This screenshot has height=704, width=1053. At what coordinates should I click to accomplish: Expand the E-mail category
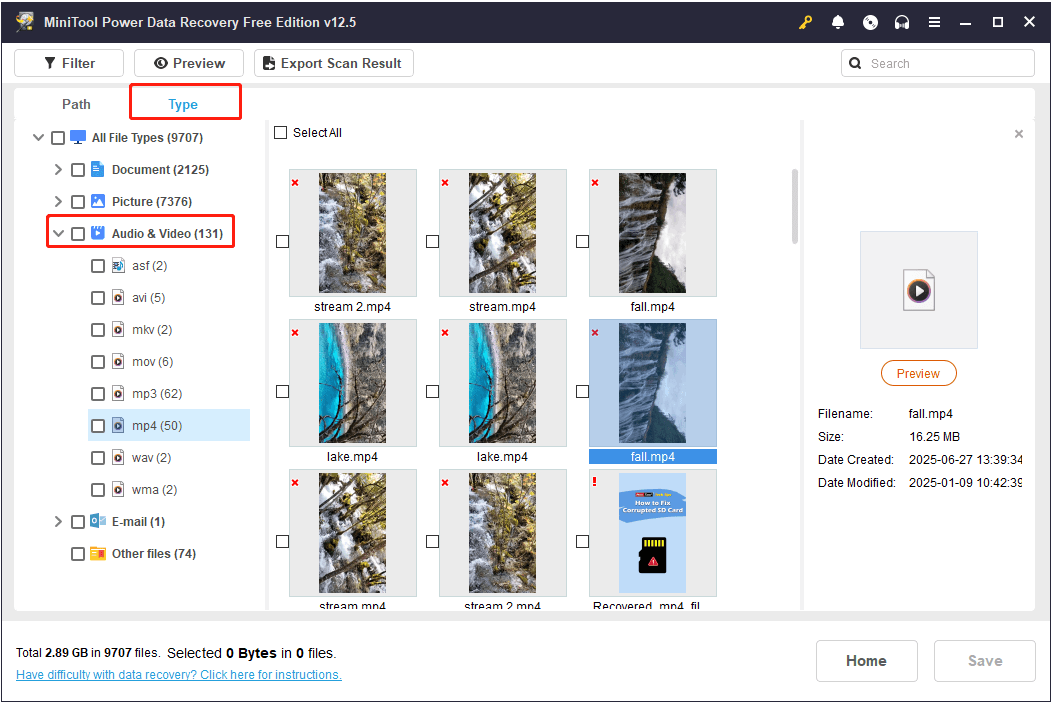coord(58,521)
